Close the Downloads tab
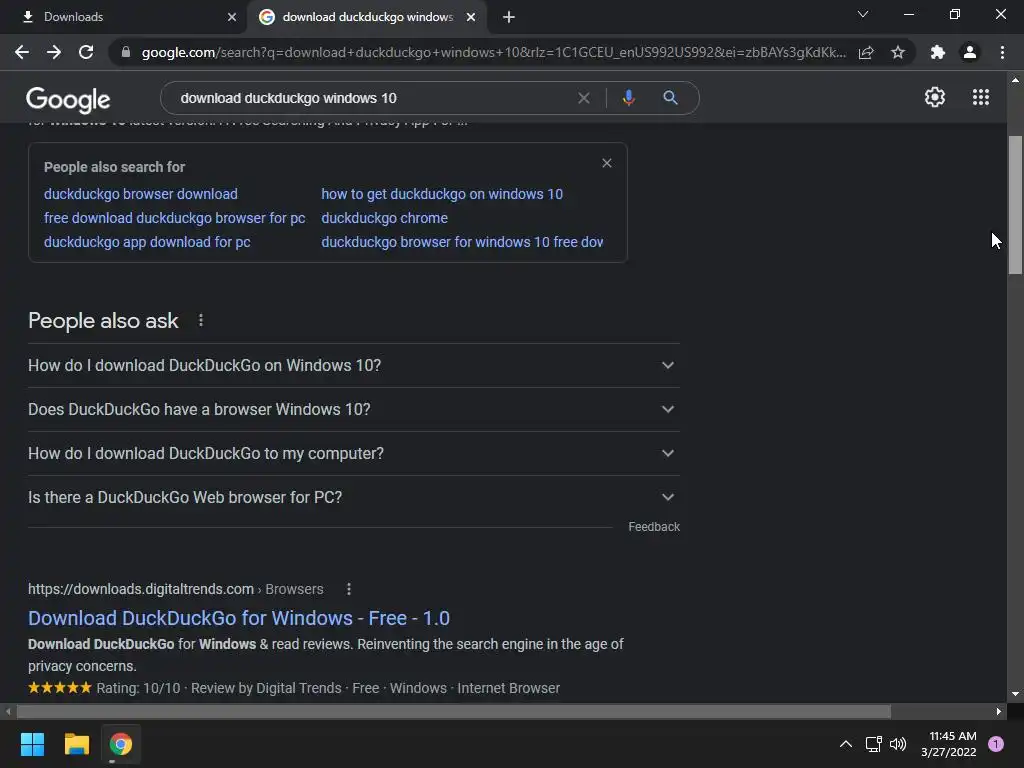1024x768 pixels. click(x=232, y=17)
